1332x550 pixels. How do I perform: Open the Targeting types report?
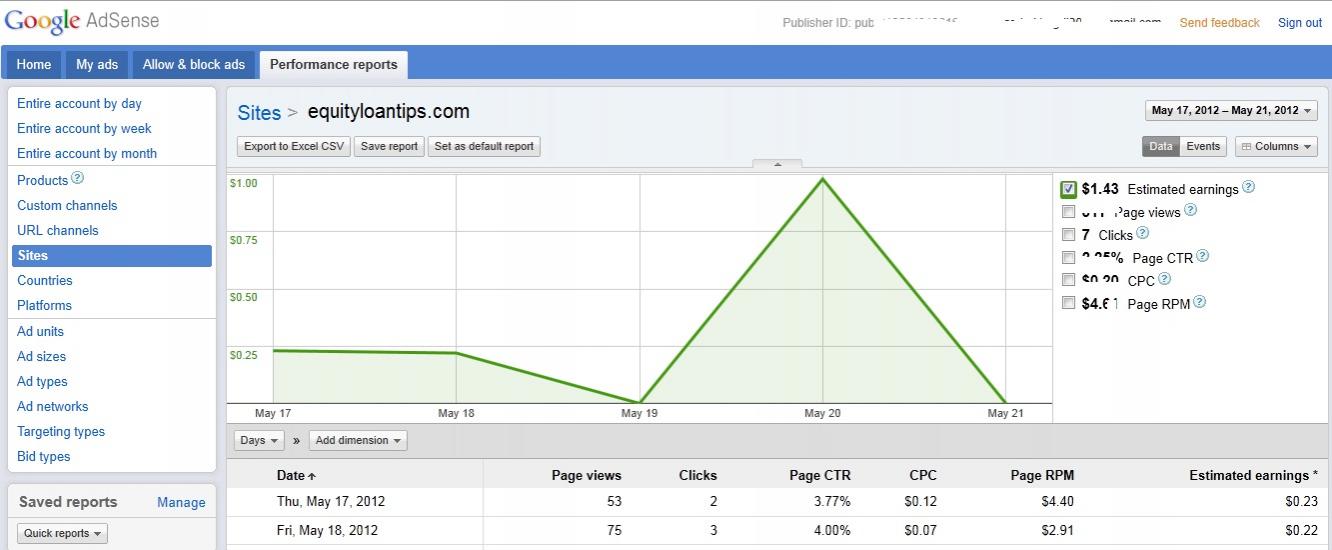pos(61,431)
